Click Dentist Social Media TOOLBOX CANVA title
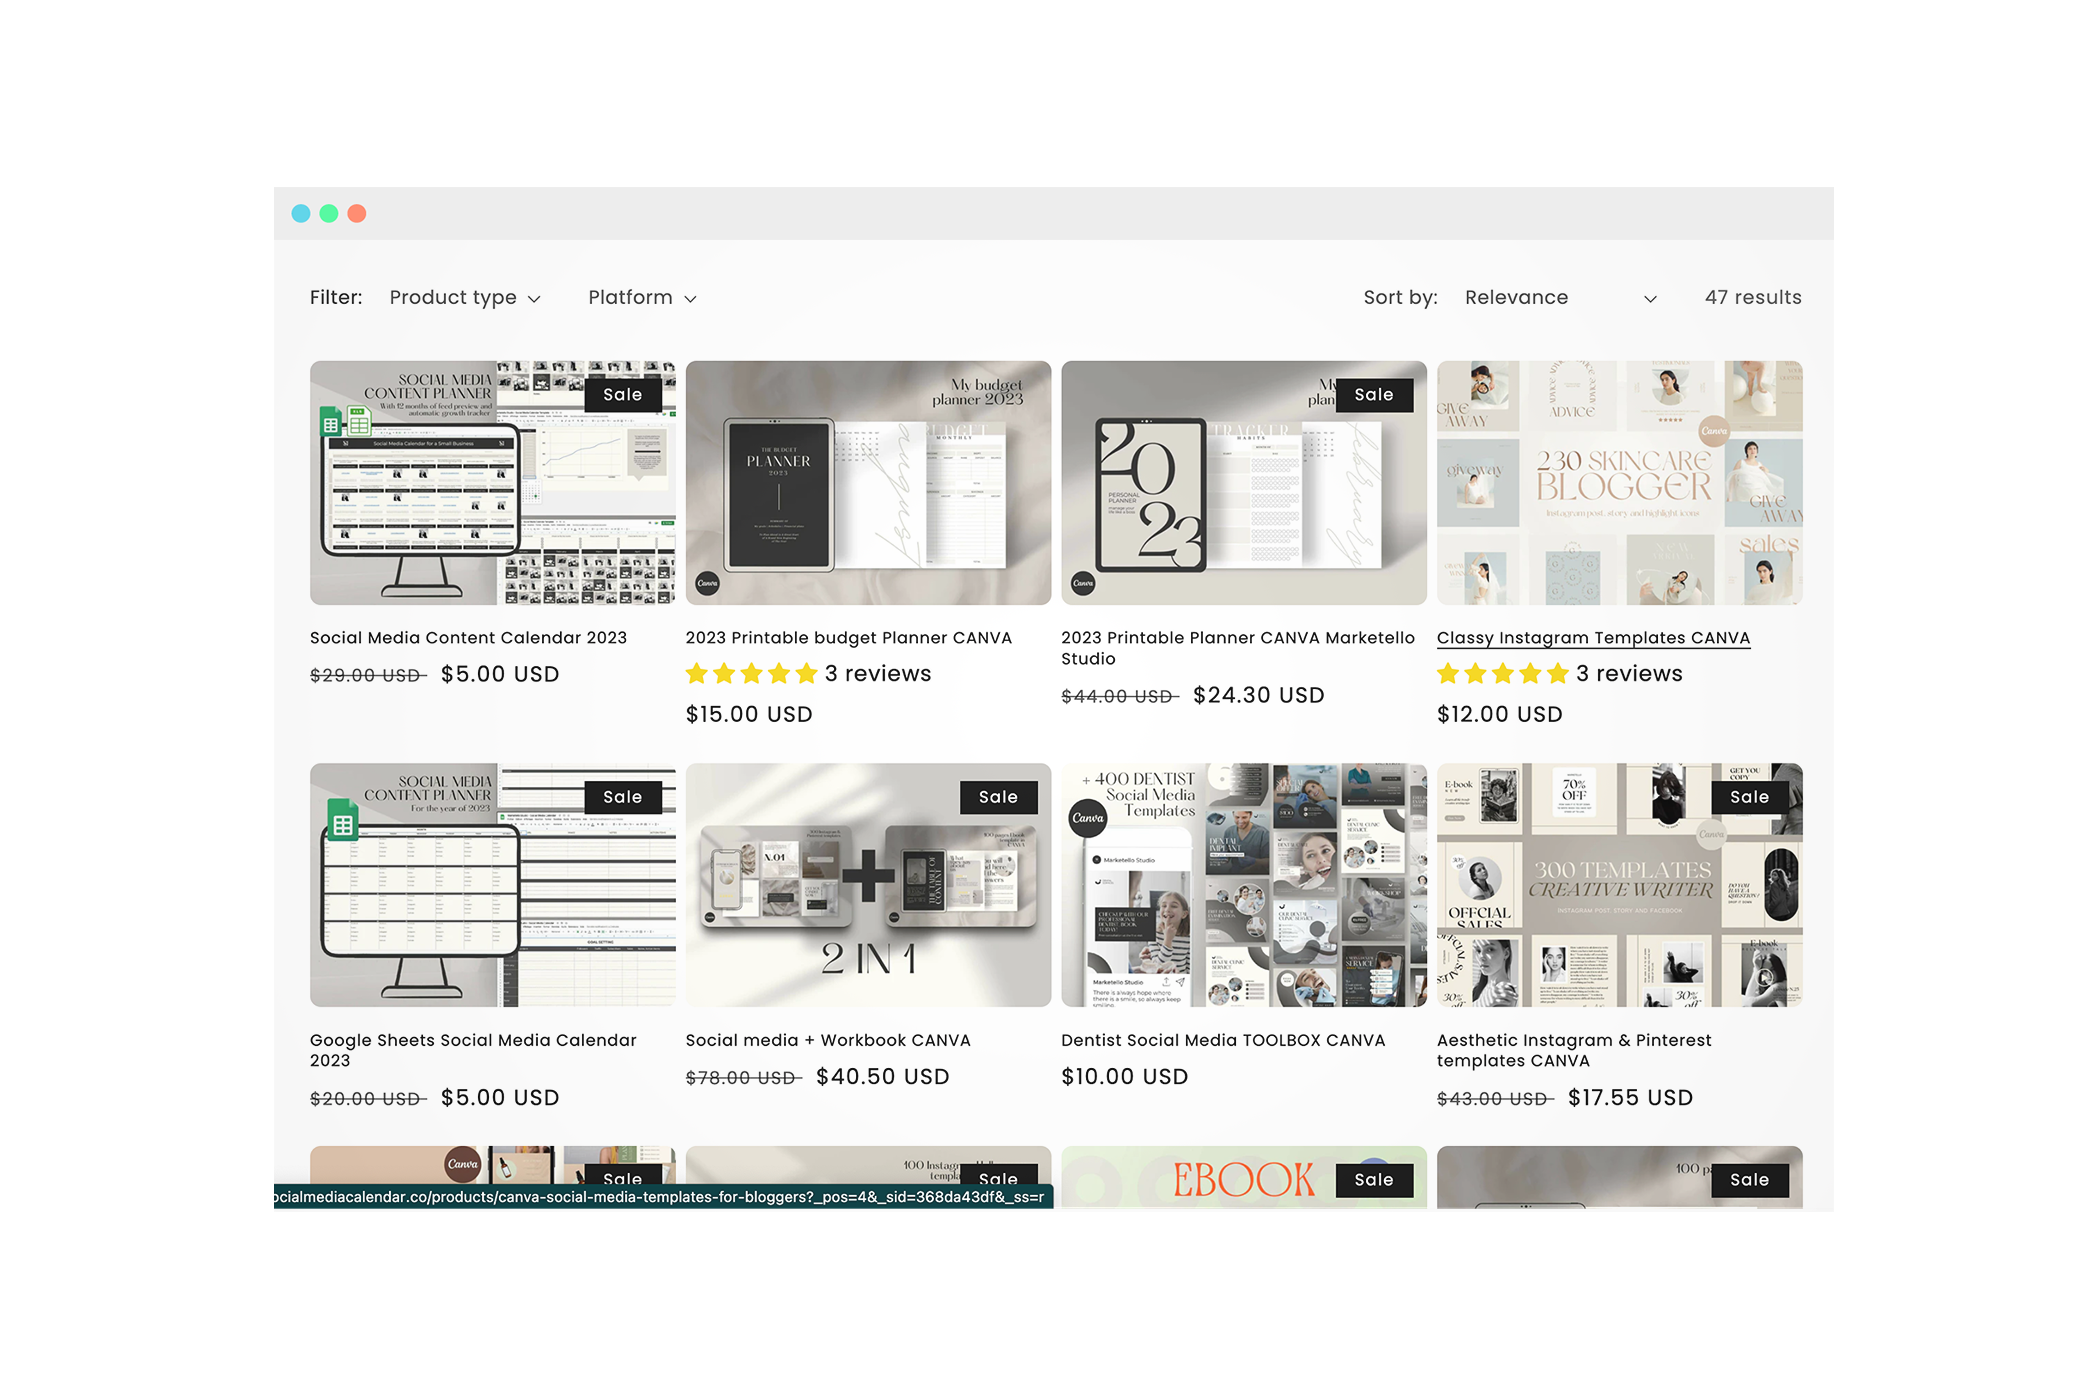 pyautogui.click(x=1223, y=1040)
